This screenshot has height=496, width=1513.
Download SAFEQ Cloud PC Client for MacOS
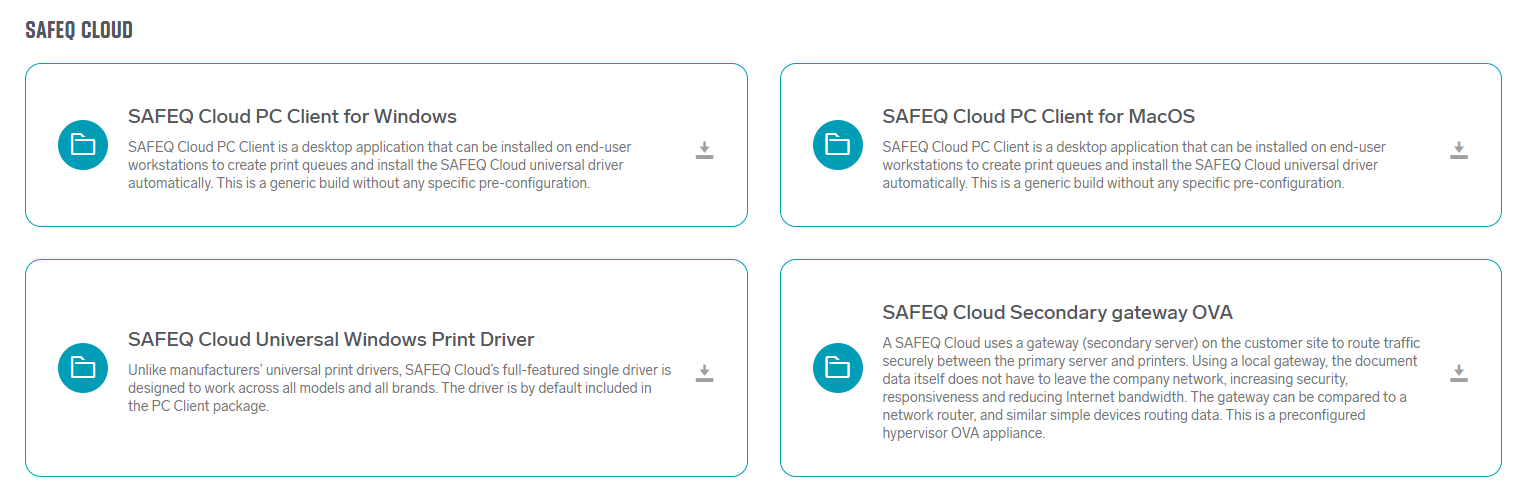click(1458, 151)
